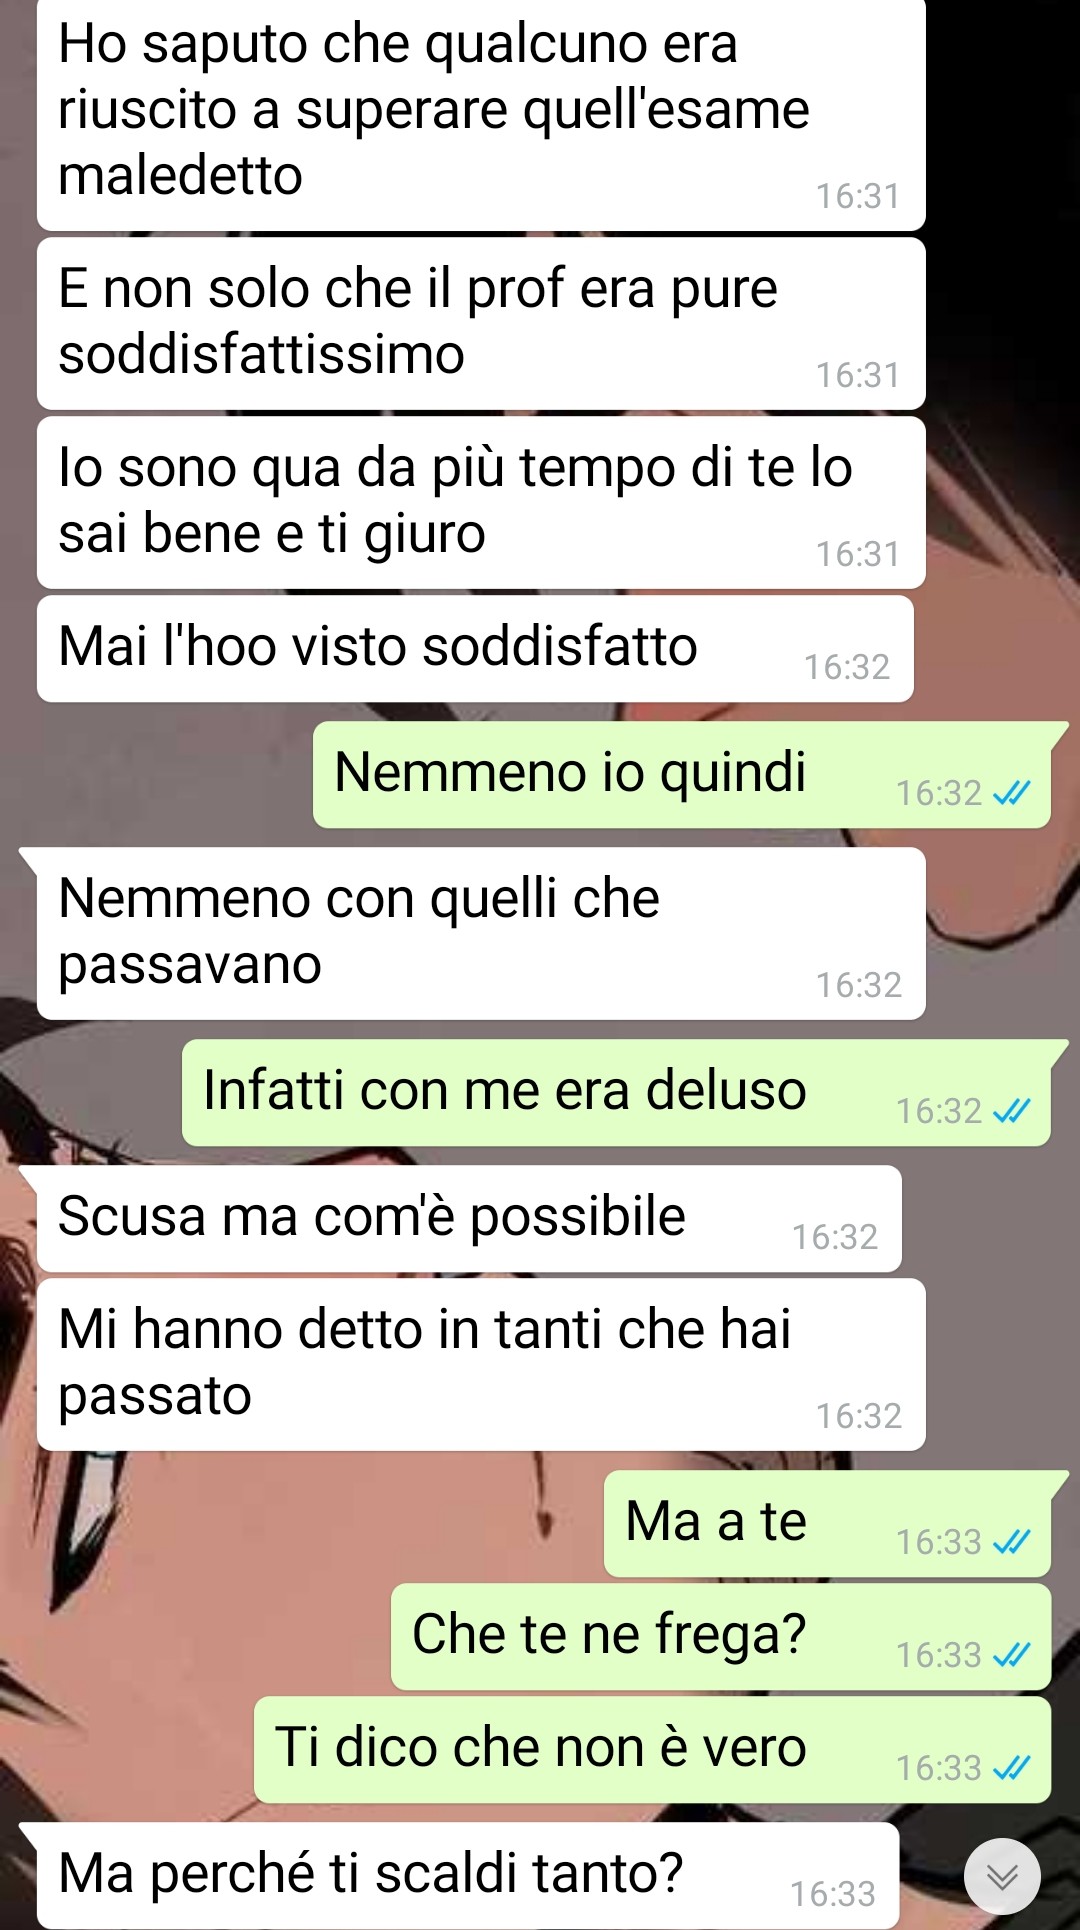Viewport: 1080px width, 1930px height.
Task: Tap sent message 'Ma a te'
Action: 827,1523
